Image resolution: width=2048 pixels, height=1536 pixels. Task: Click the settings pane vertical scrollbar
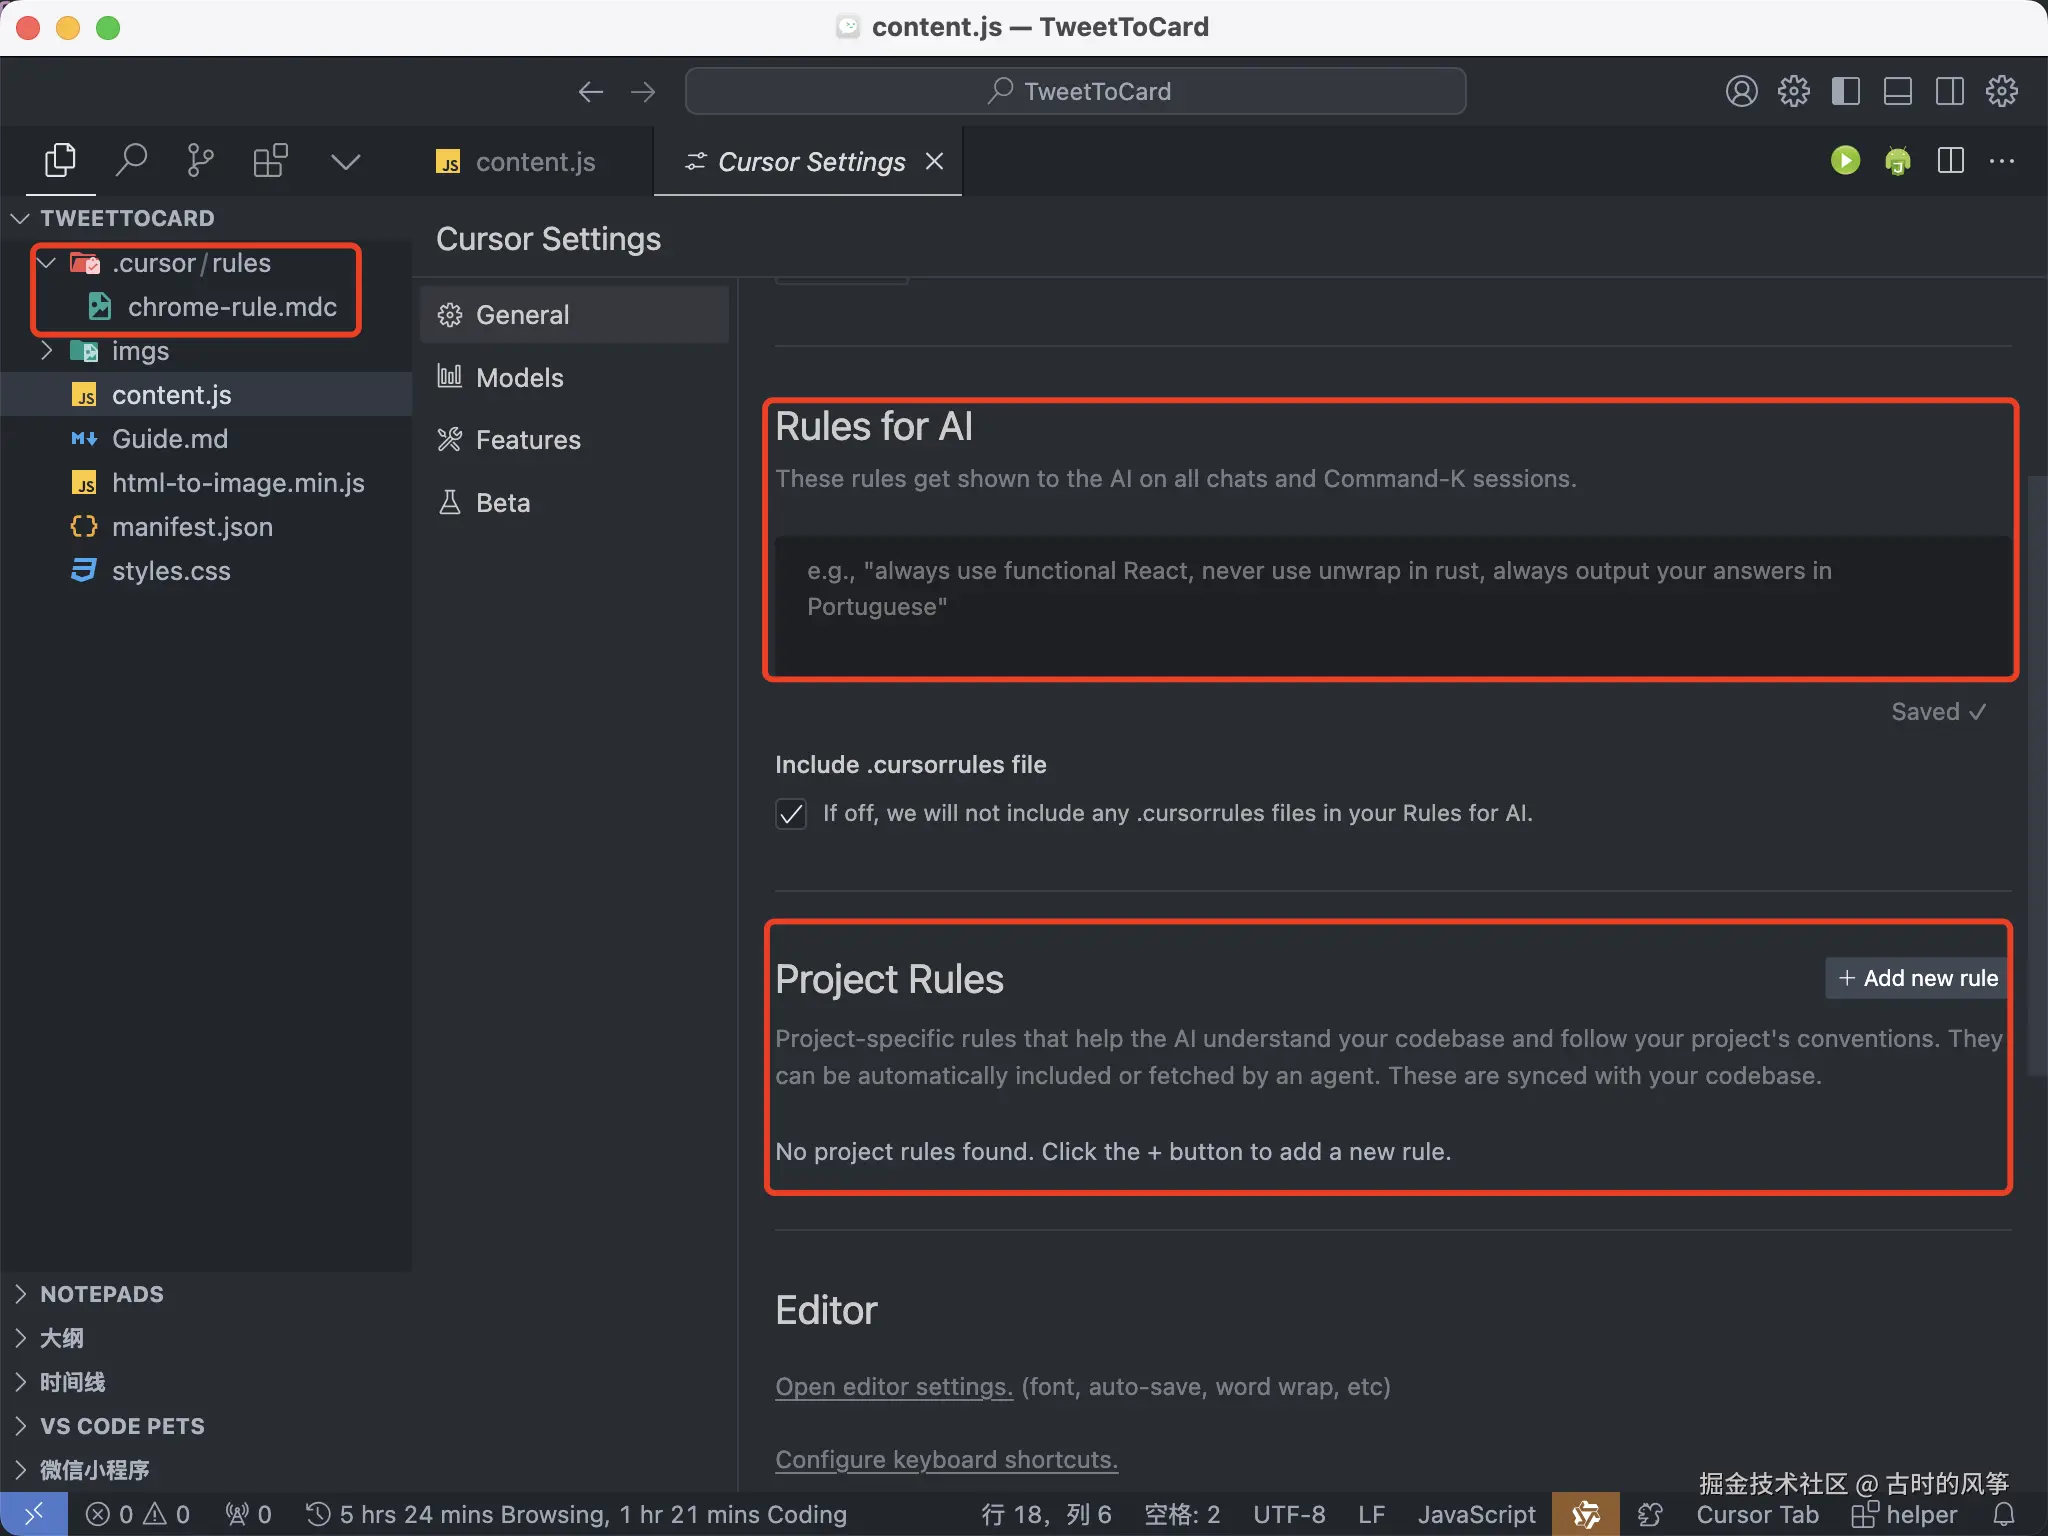click(2036, 776)
